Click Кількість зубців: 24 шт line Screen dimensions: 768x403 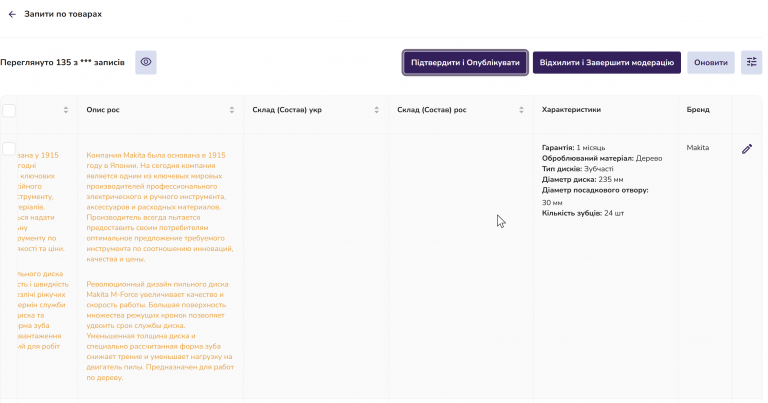coord(583,213)
